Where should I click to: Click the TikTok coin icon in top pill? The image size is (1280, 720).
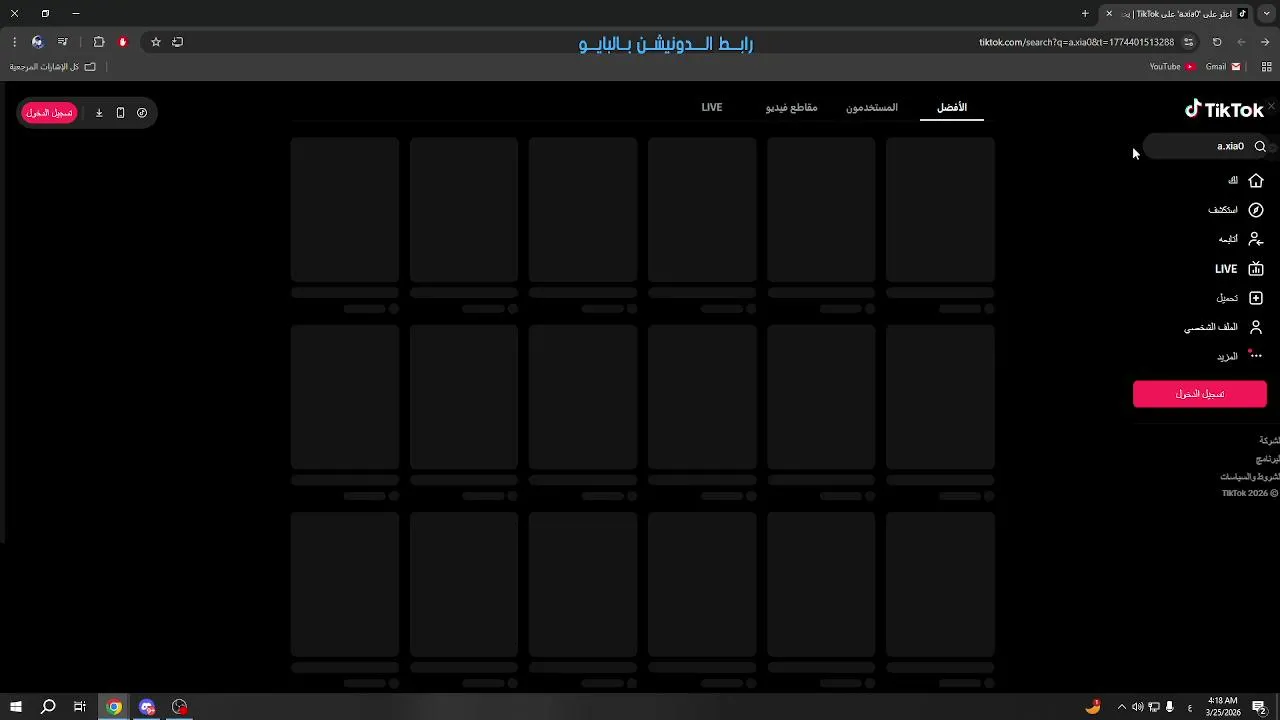142,113
